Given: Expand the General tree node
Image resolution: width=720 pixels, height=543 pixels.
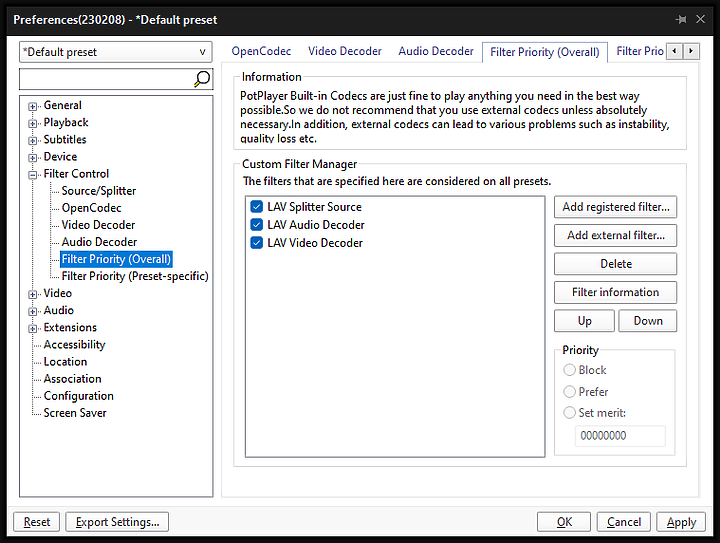Looking at the screenshot, I should [x=32, y=106].
